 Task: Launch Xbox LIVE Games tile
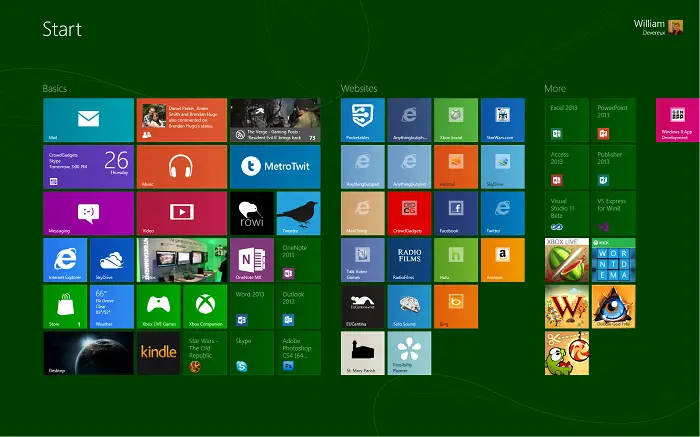coord(158,307)
